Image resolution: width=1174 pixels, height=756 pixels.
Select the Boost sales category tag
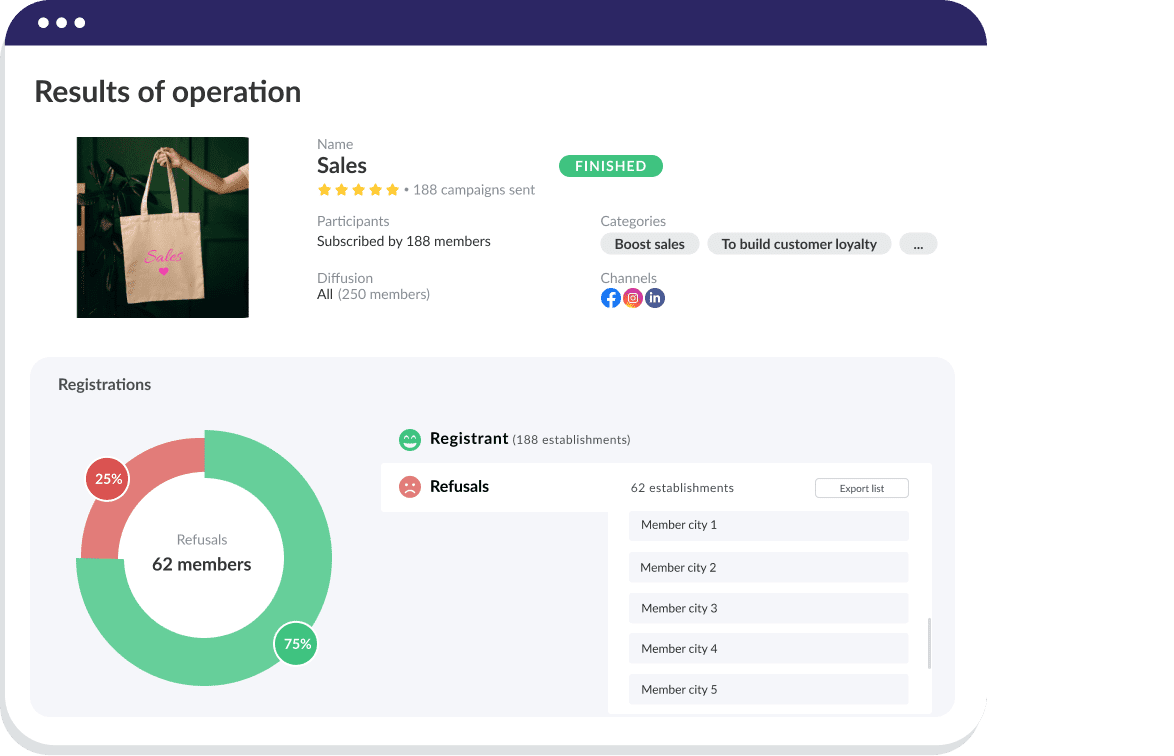649,244
